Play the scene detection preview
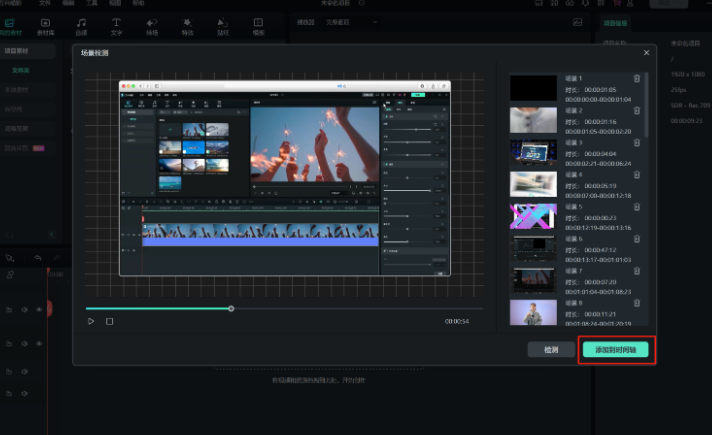 (x=91, y=321)
